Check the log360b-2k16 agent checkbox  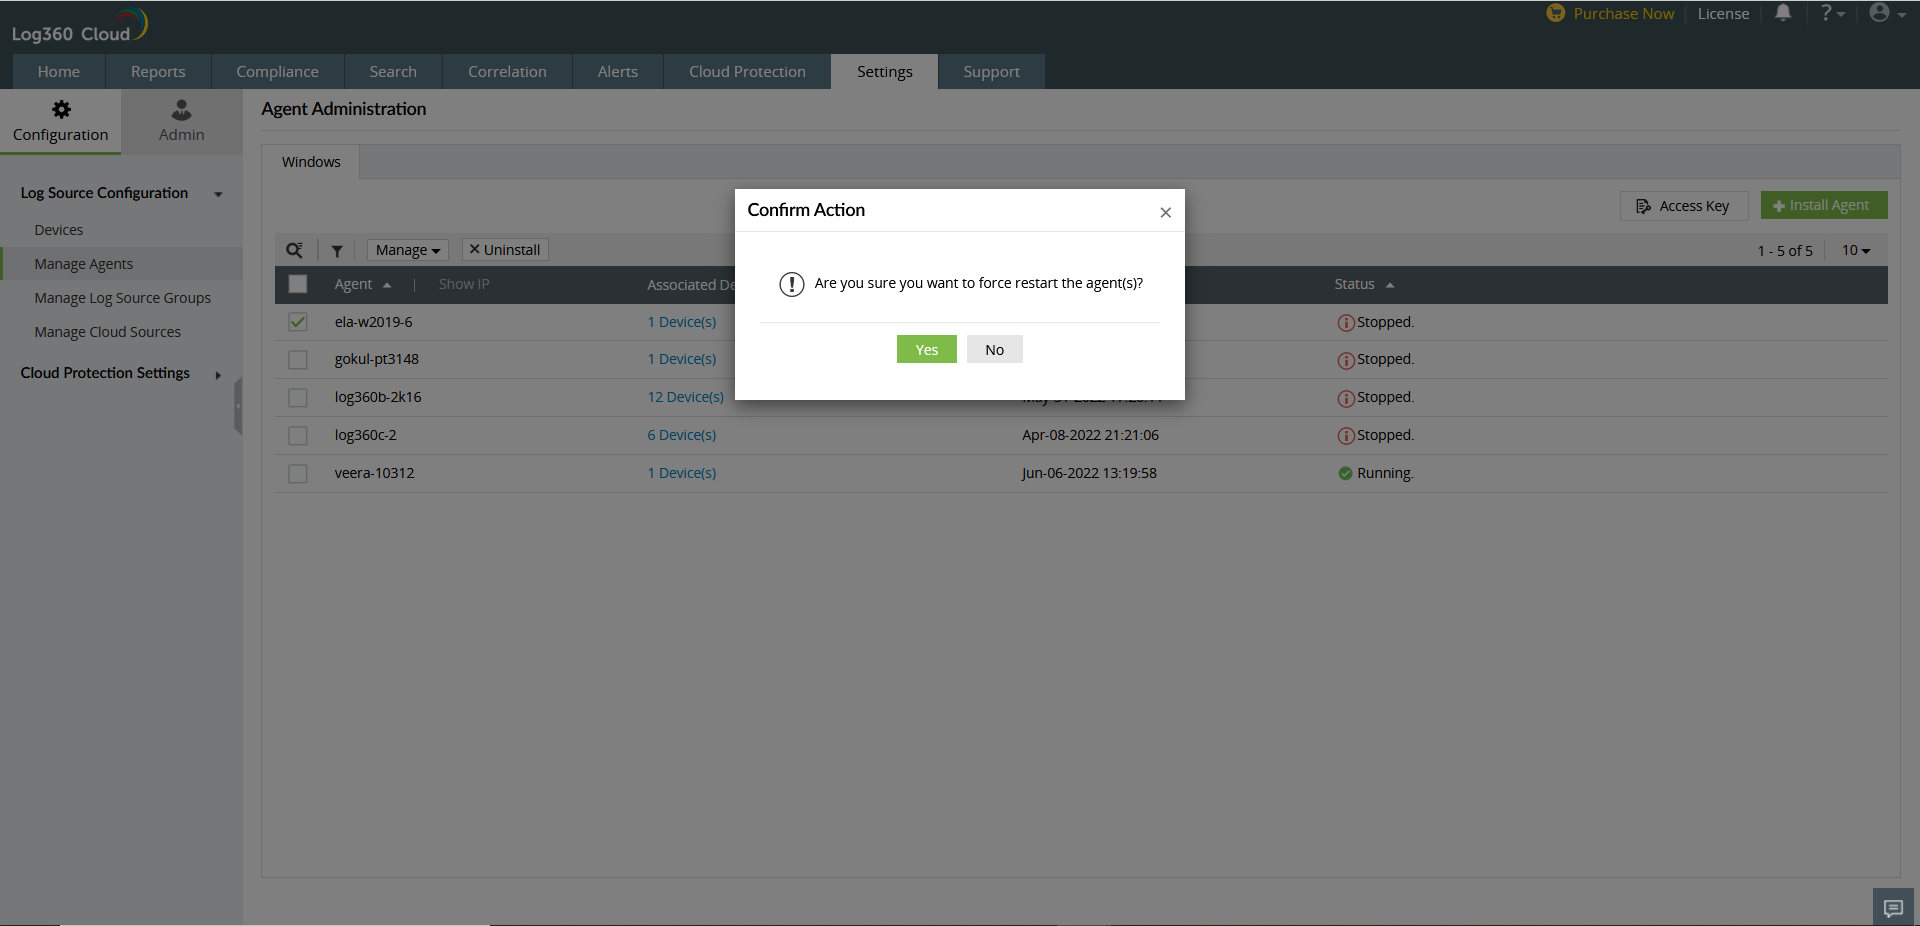click(x=298, y=397)
